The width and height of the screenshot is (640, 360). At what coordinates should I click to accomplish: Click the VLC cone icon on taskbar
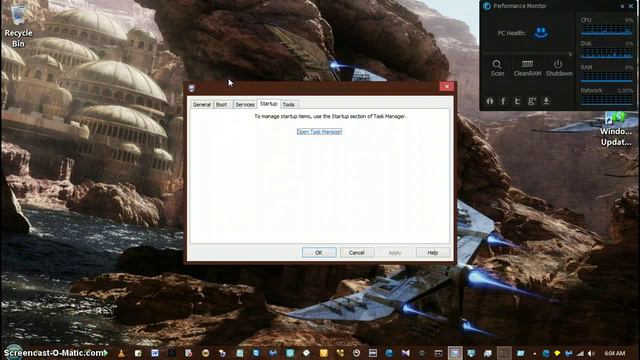coord(121,353)
